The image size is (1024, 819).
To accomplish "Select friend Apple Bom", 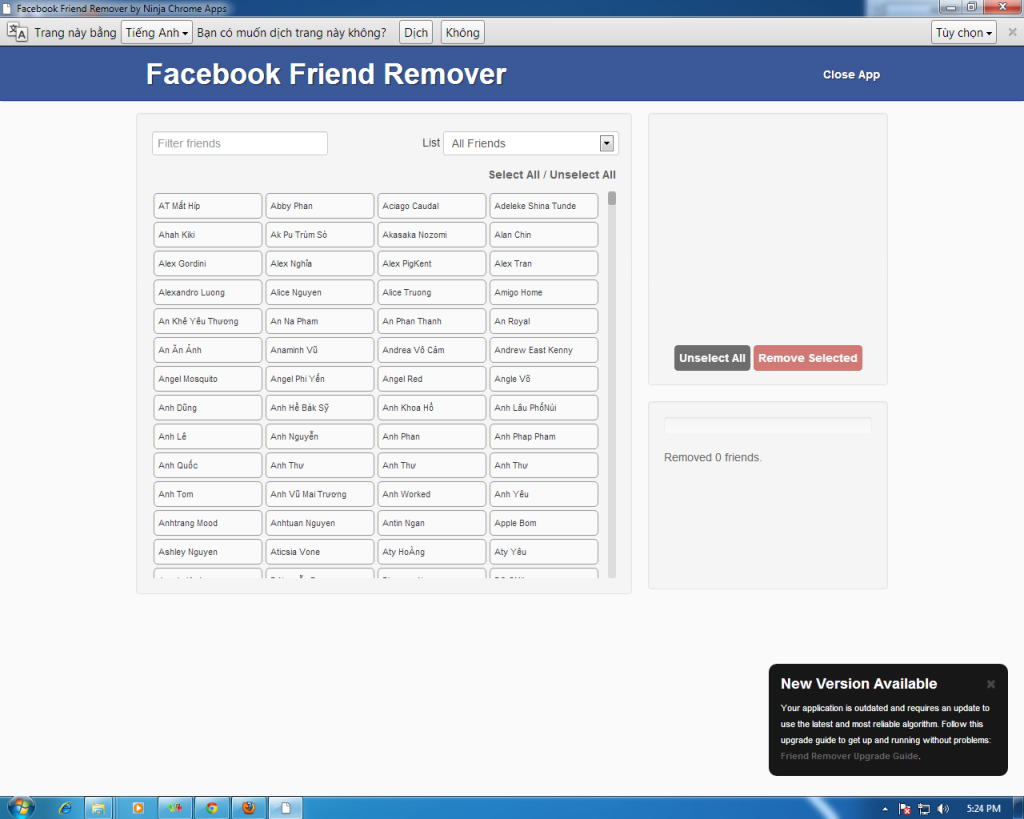I will pyautogui.click(x=544, y=522).
